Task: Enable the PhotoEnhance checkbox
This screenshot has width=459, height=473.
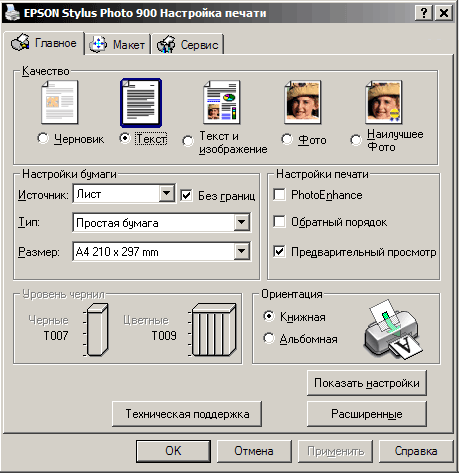Action: point(279,195)
